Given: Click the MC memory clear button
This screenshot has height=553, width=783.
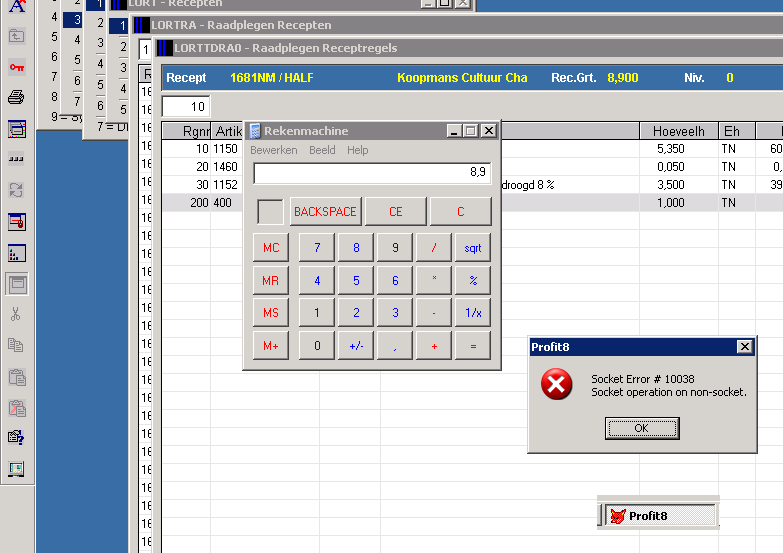Looking at the screenshot, I should click(271, 248).
